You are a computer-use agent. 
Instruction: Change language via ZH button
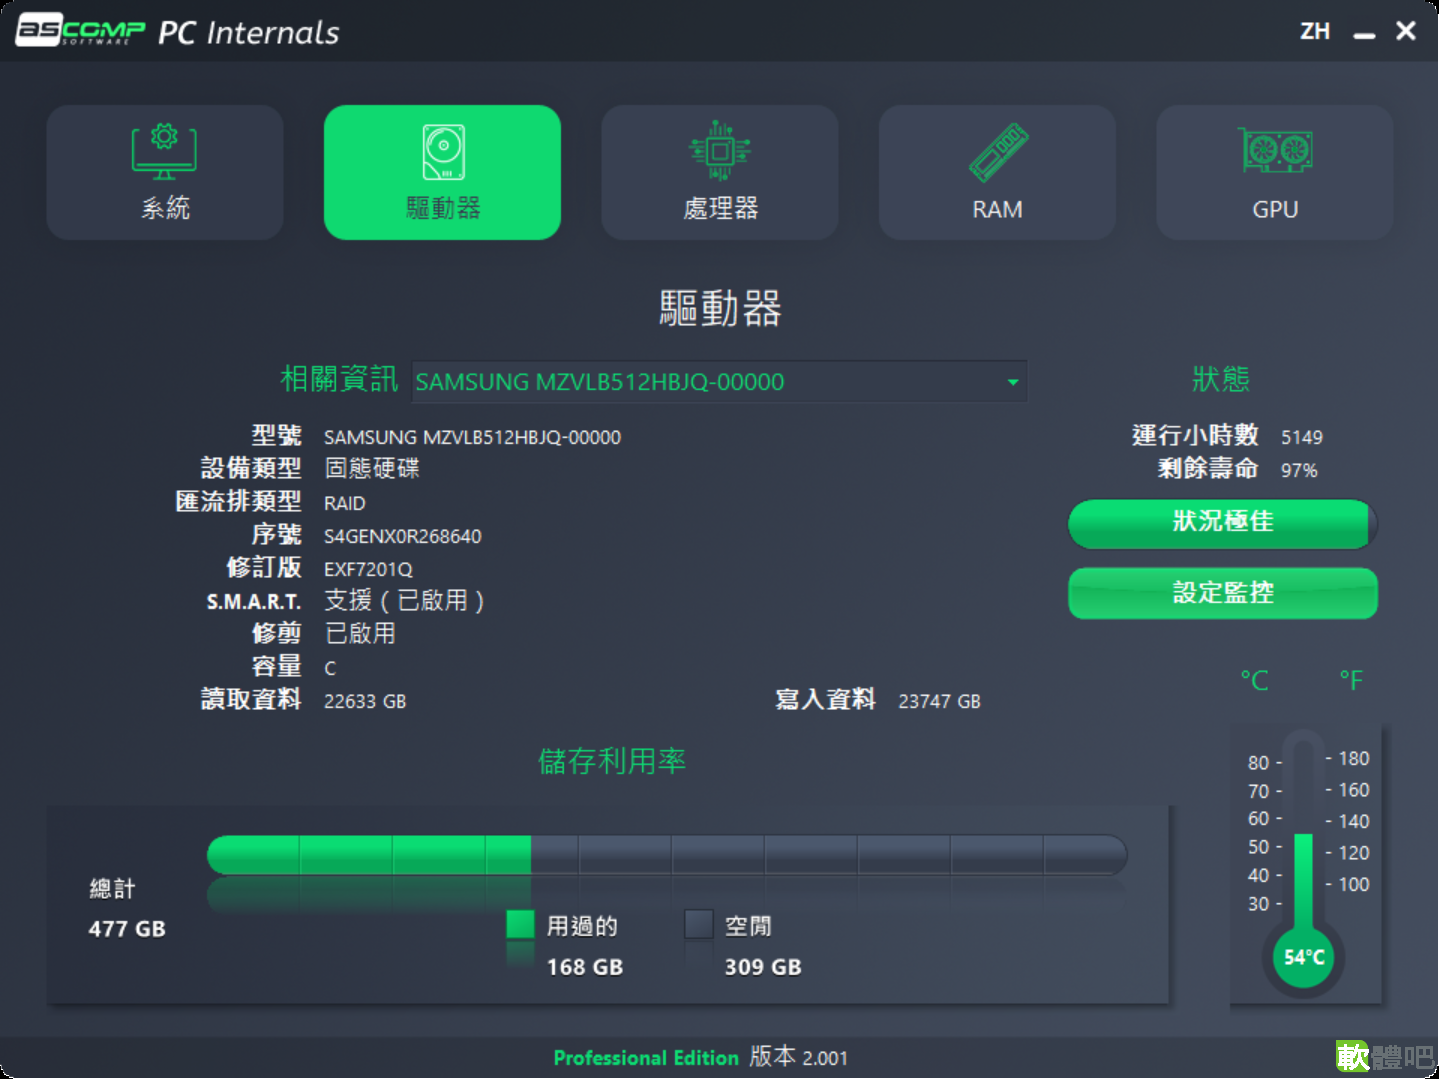tap(1315, 31)
